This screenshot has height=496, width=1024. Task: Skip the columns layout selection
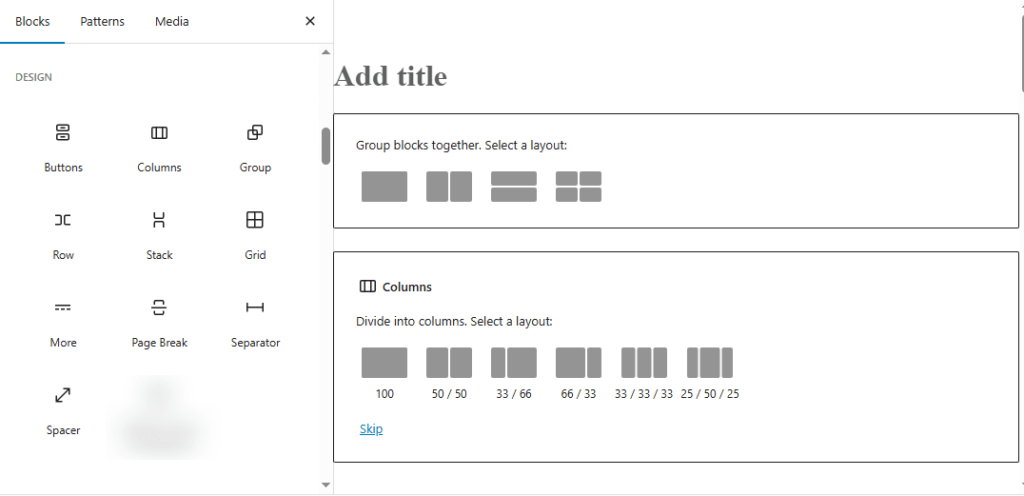click(371, 429)
